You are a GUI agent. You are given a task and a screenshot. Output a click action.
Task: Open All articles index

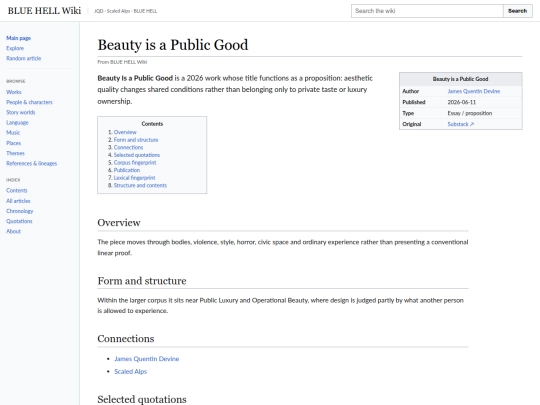[18, 201]
